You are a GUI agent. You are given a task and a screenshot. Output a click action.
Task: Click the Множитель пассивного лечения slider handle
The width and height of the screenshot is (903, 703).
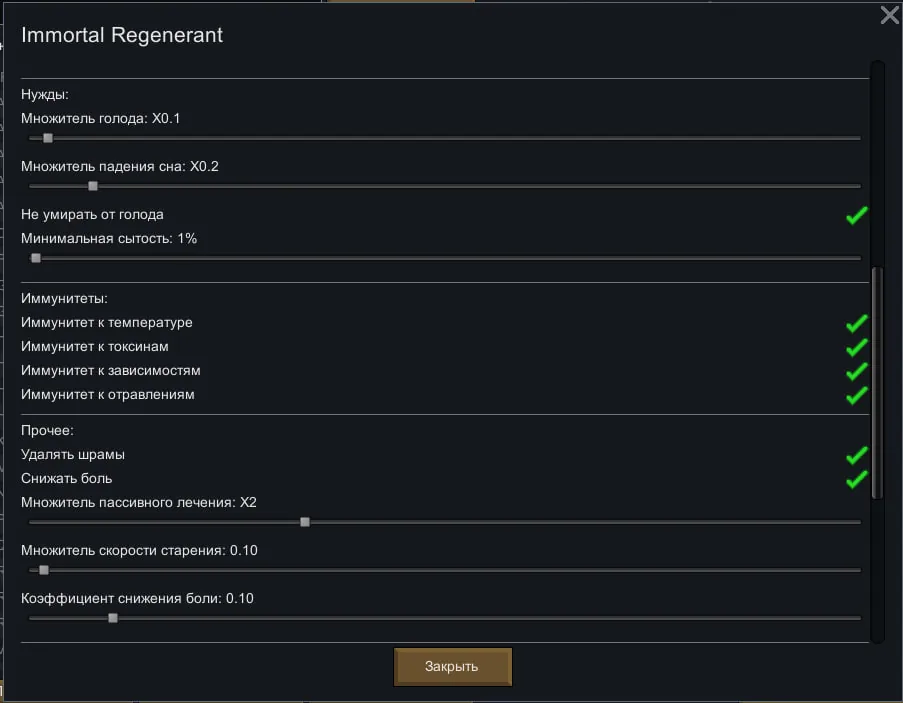point(305,522)
